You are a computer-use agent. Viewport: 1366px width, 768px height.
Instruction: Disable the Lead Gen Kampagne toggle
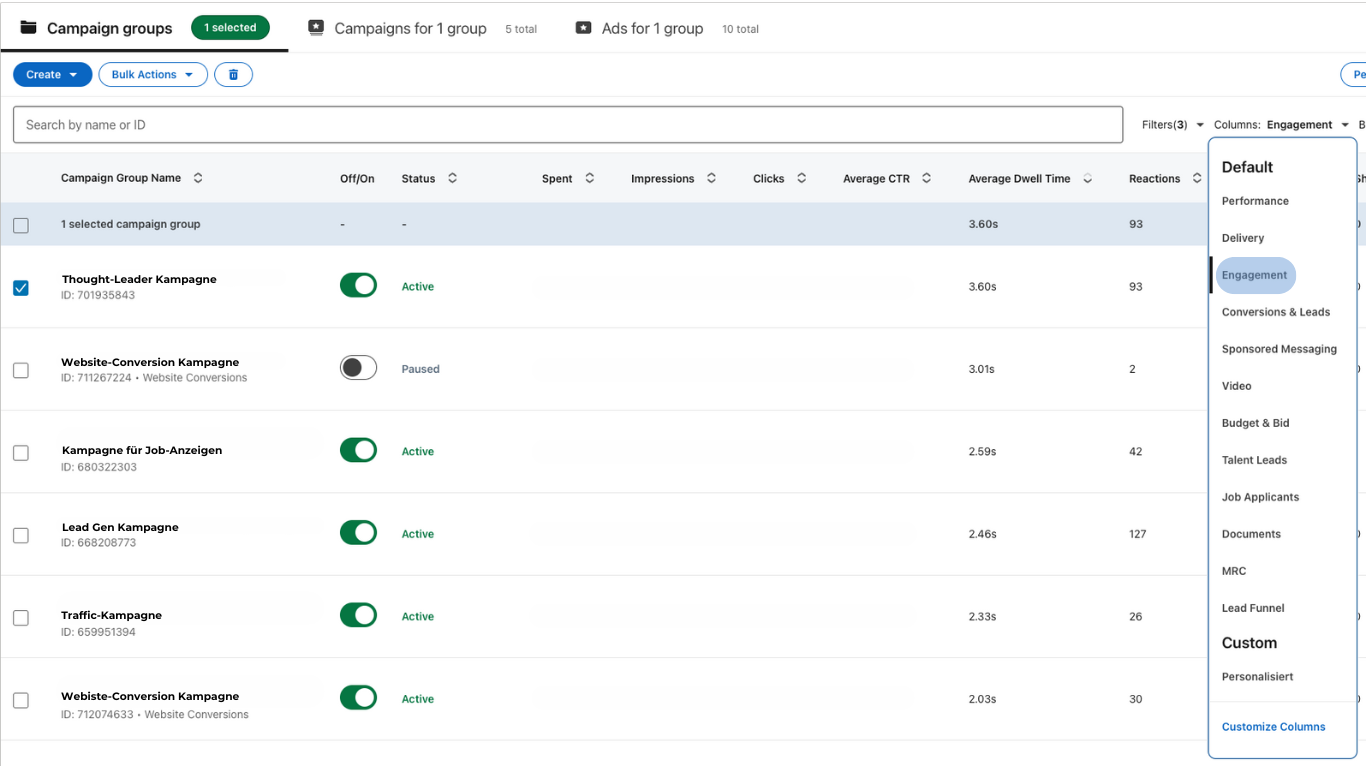(358, 533)
